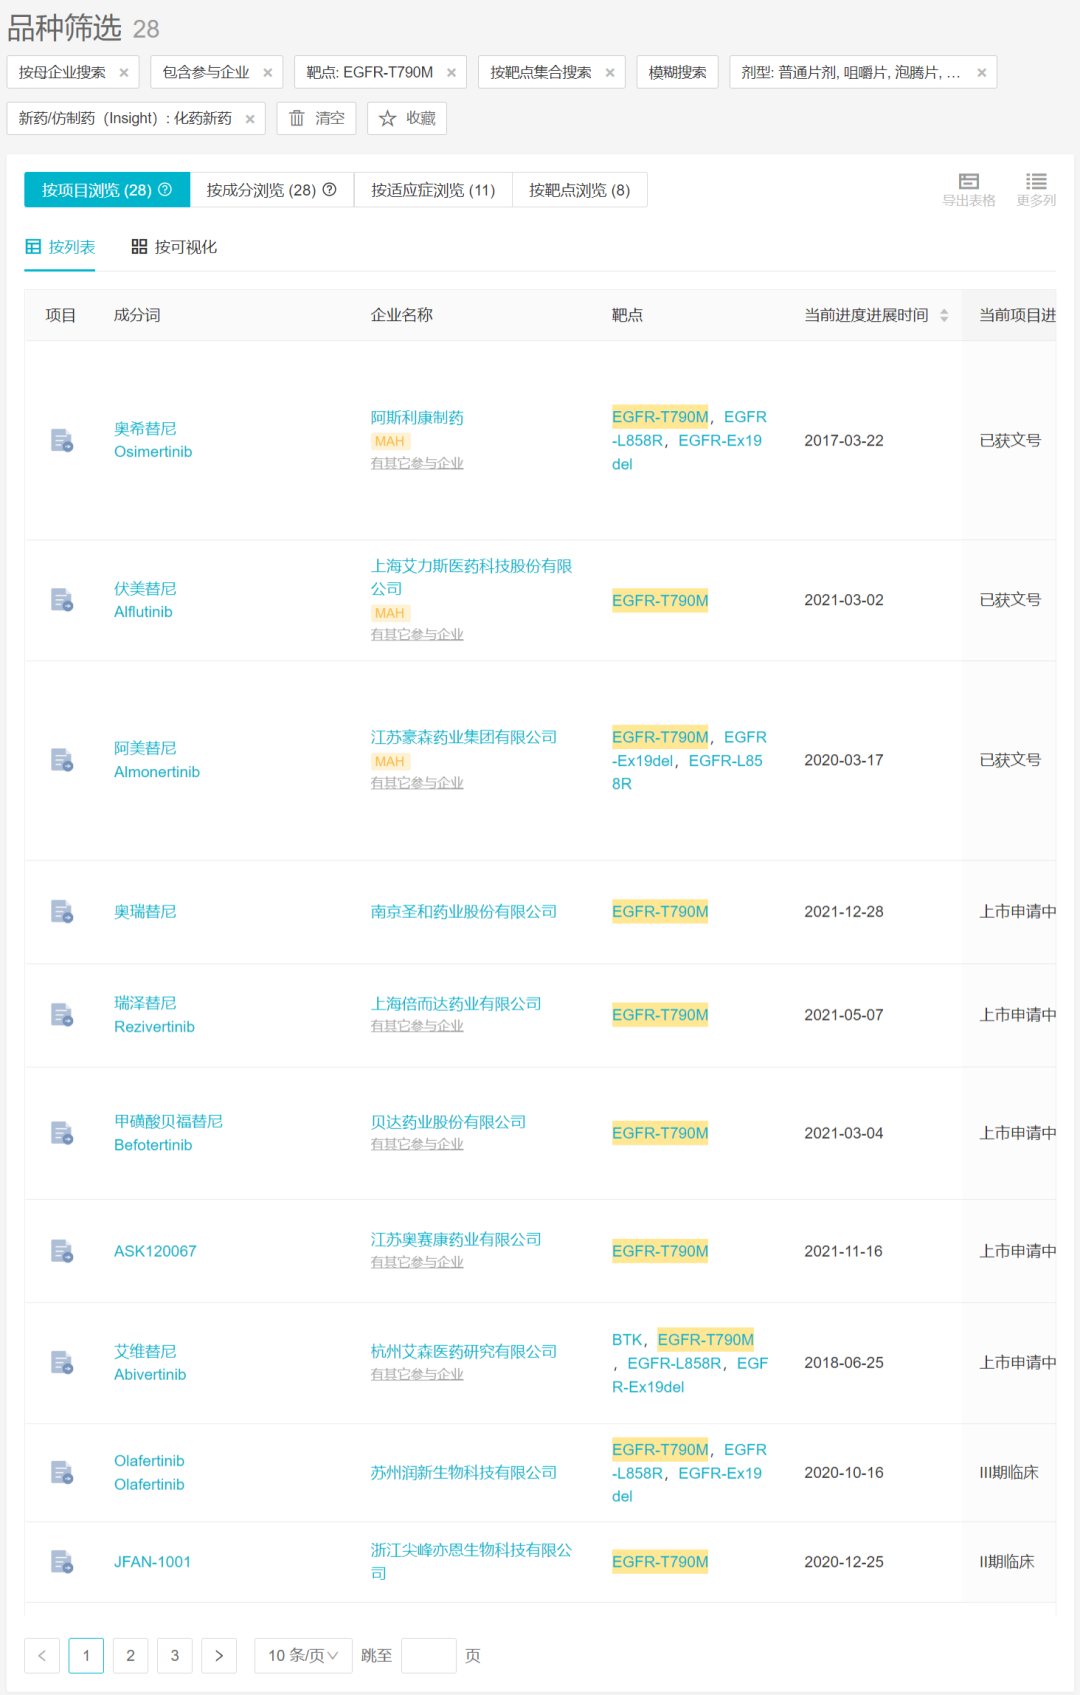The width and height of the screenshot is (1080, 1695).
Task: Open project icon for 甲磺酸贝福替尼 row
Action: [62, 1133]
